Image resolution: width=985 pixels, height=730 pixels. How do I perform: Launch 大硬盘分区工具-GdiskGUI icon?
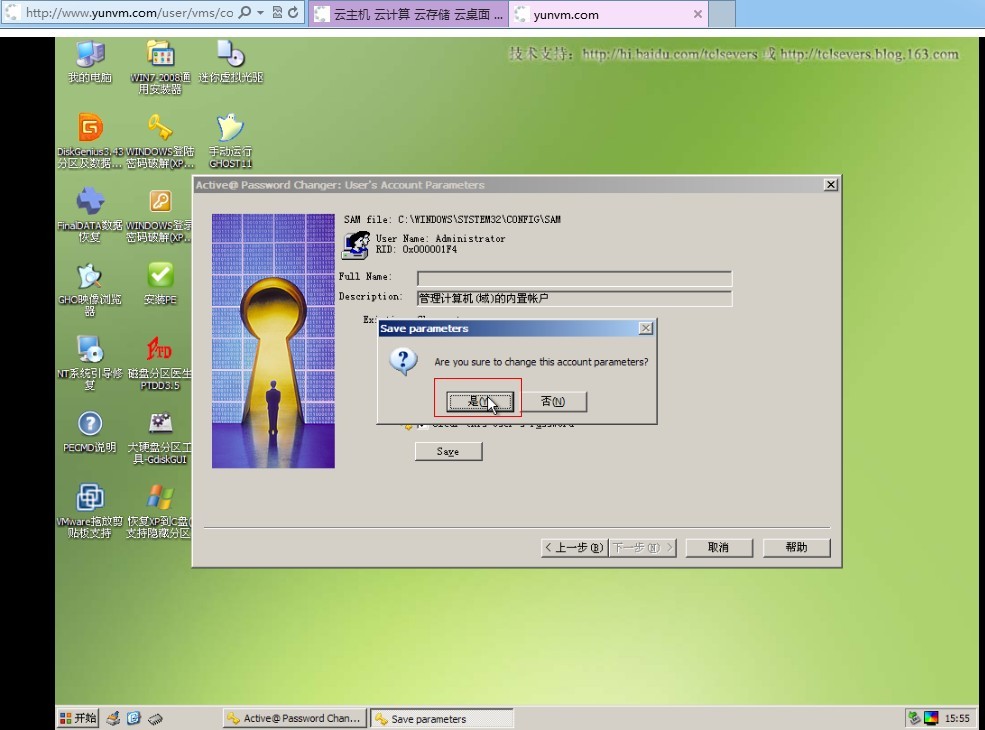point(160,437)
